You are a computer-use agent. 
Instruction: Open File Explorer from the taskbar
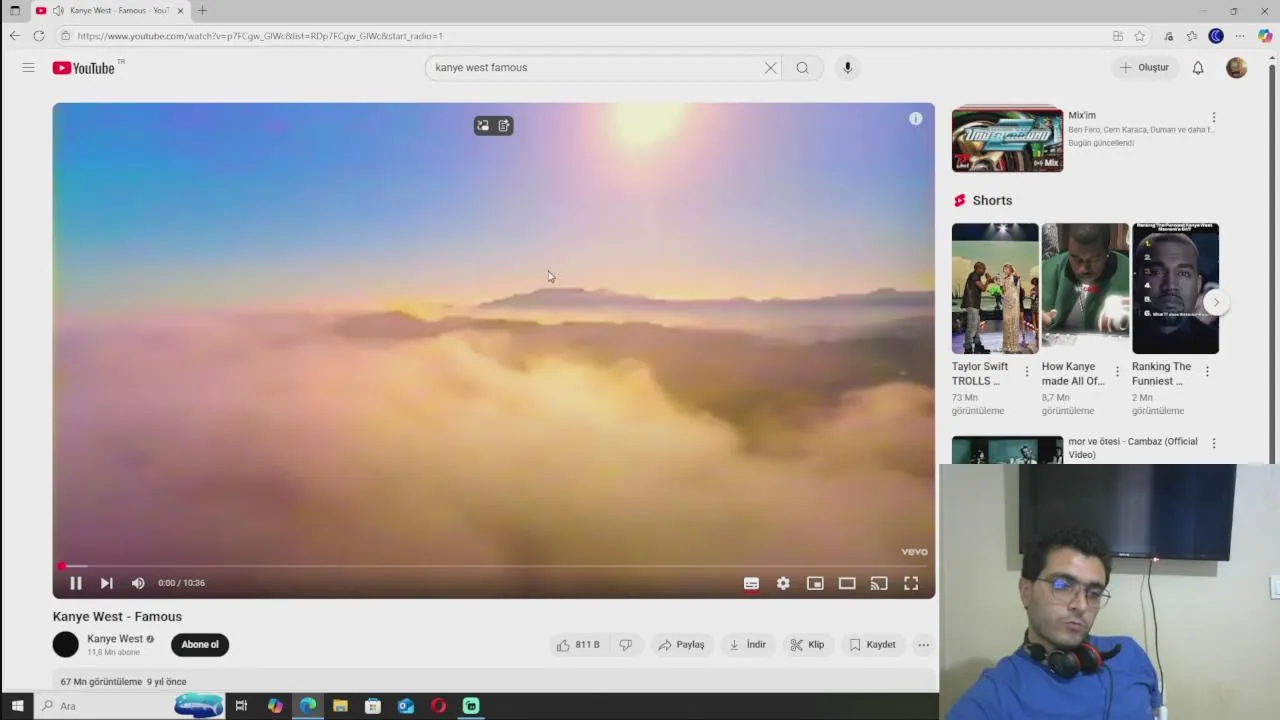pyautogui.click(x=340, y=706)
